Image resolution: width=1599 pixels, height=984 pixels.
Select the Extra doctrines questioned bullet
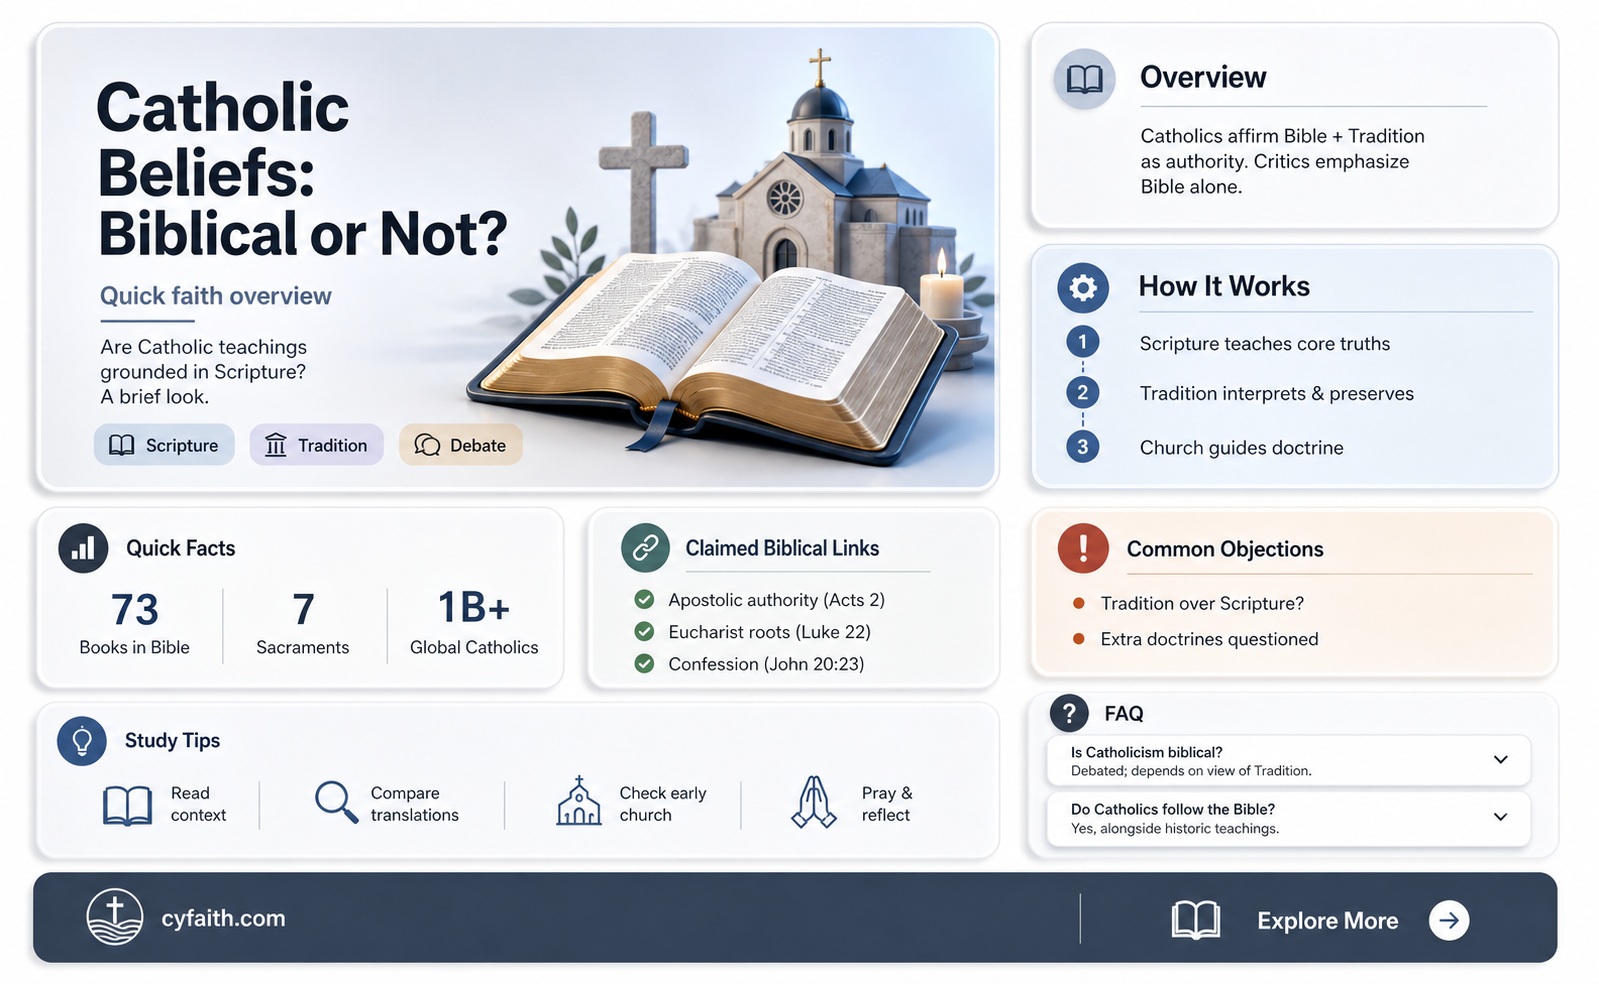pyautogui.click(x=1079, y=638)
